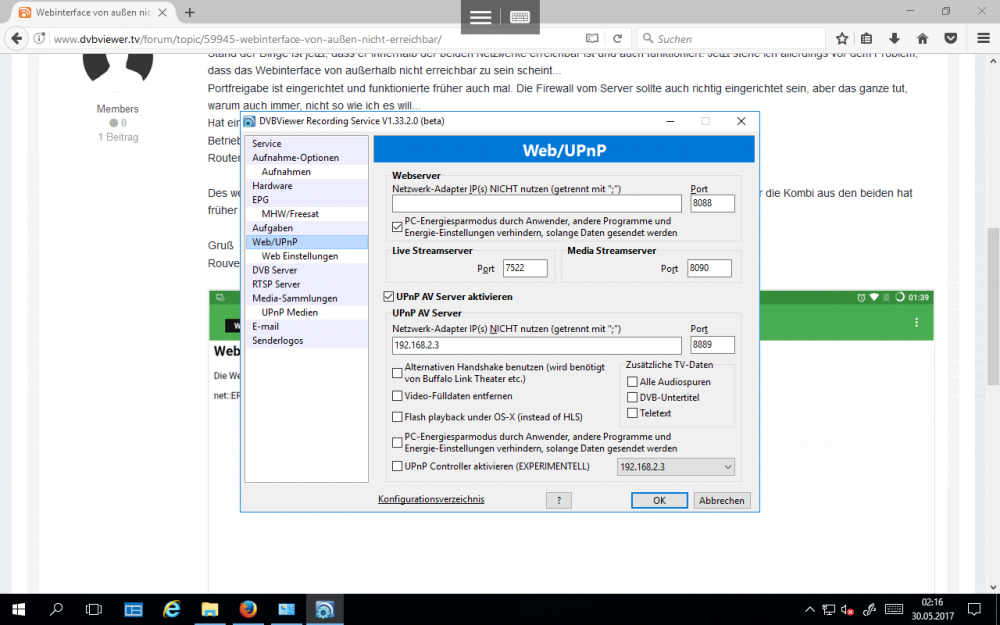Show bookmarks list icon in Firefox toolbar
Screen dimensions: 1000x625
pos(866,39)
